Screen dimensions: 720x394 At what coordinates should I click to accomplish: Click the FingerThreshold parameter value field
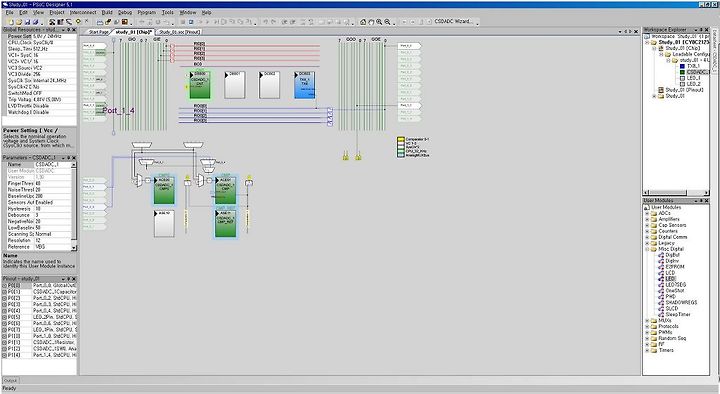[x=53, y=183]
